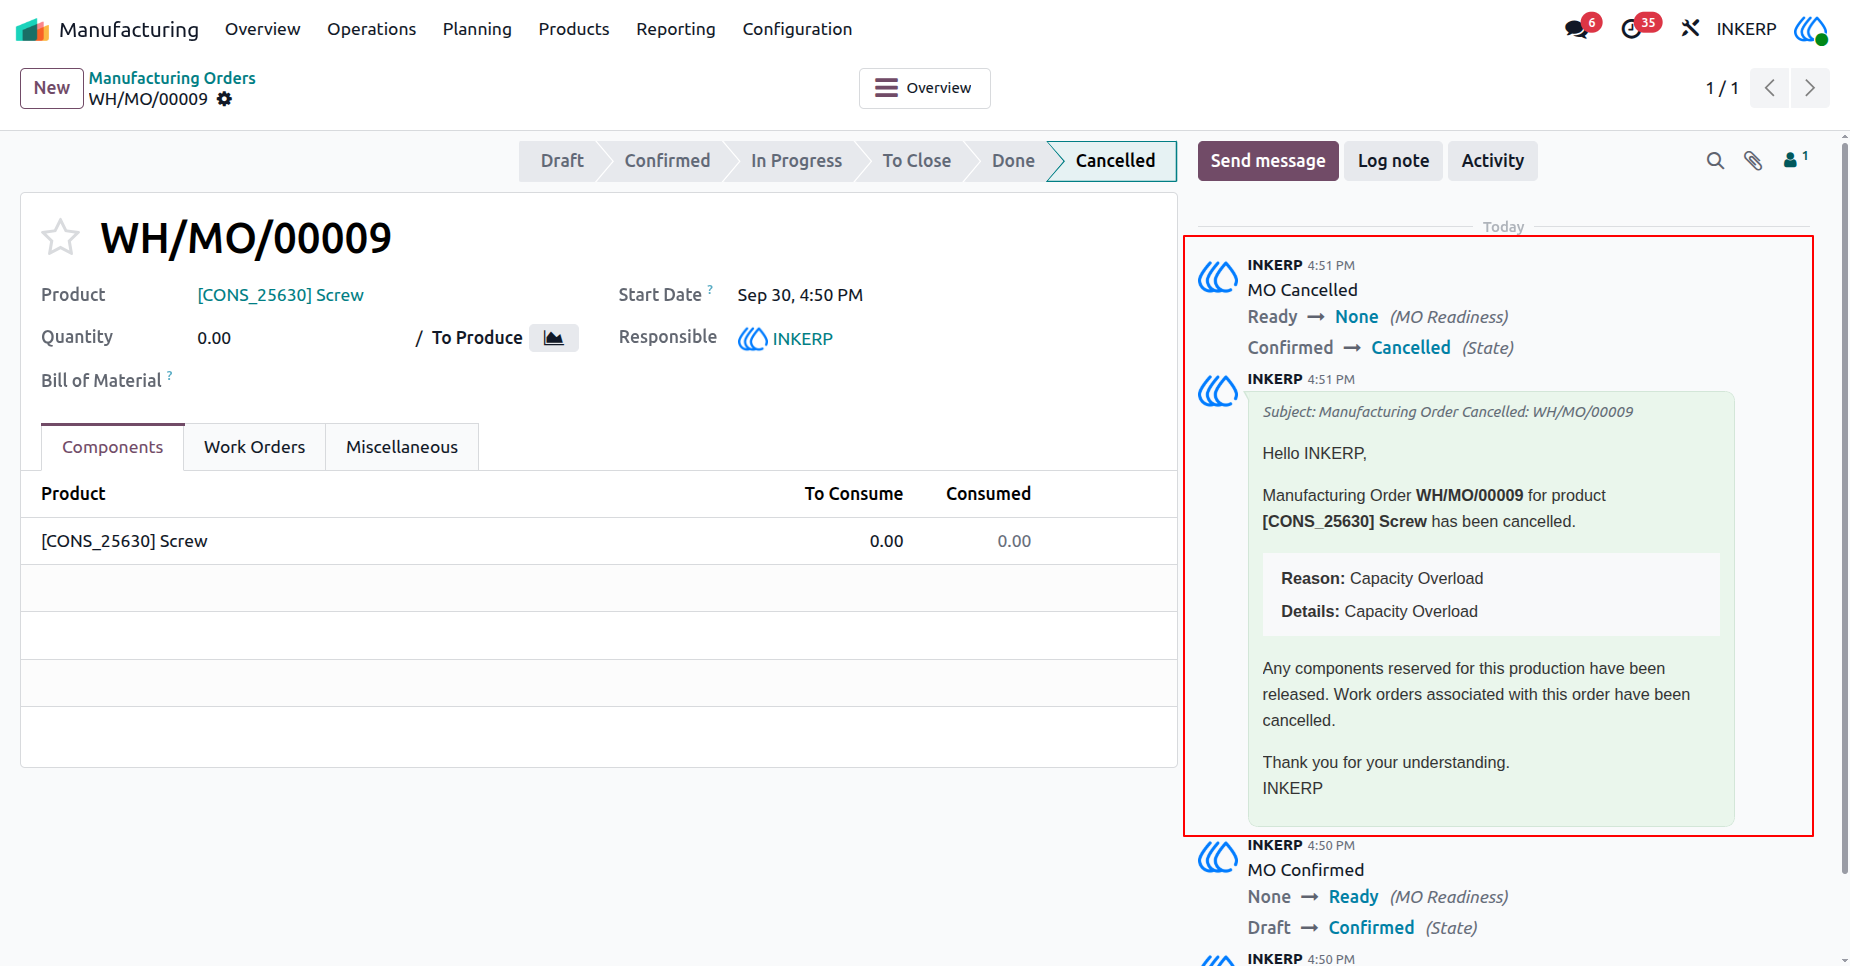Select the Done status stage
The height and width of the screenshot is (966, 1850).
(x=1013, y=161)
